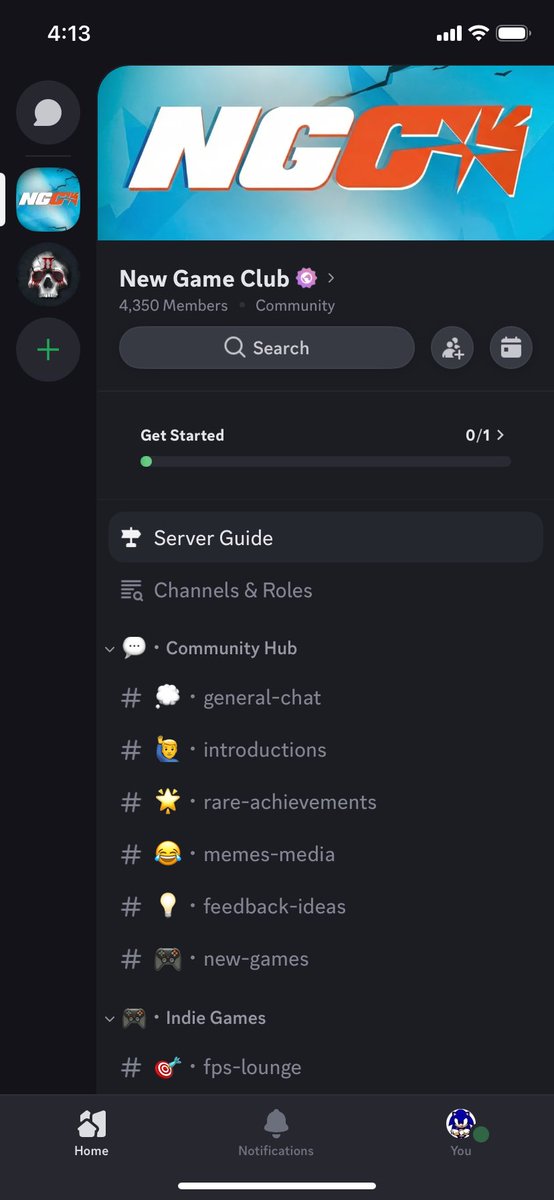Tap the Search field
This screenshot has width=554, height=1200.
click(266, 348)
